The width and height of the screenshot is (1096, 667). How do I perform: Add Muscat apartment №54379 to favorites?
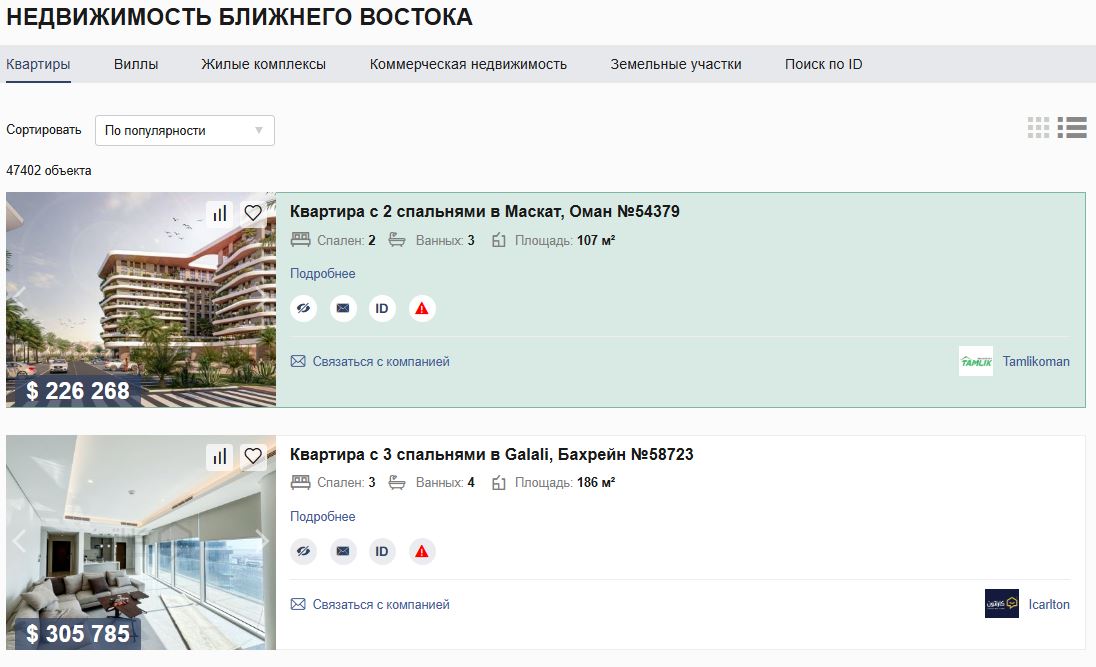click(253, 213)
